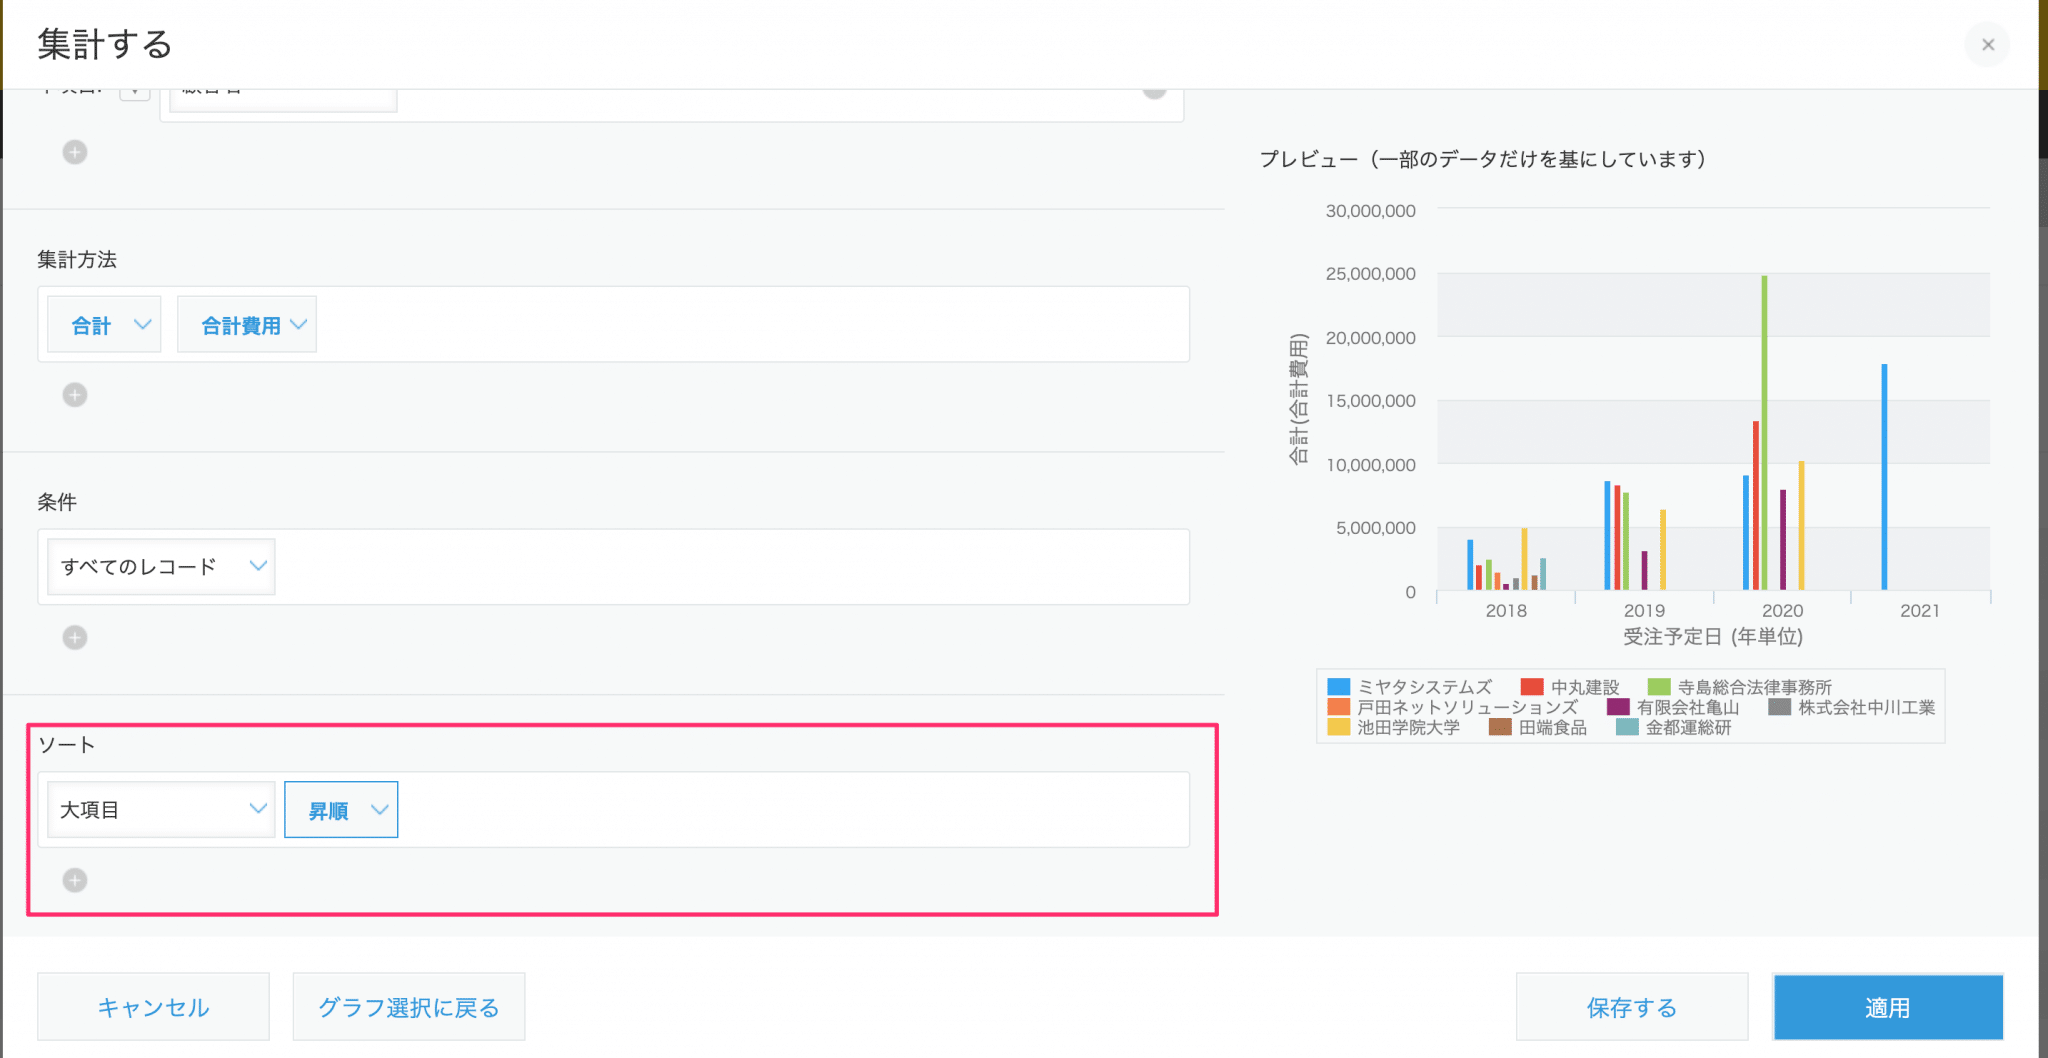The image size is (2048, 1058).
Task: Click the 保存する button
Action: (1632, 1007)
